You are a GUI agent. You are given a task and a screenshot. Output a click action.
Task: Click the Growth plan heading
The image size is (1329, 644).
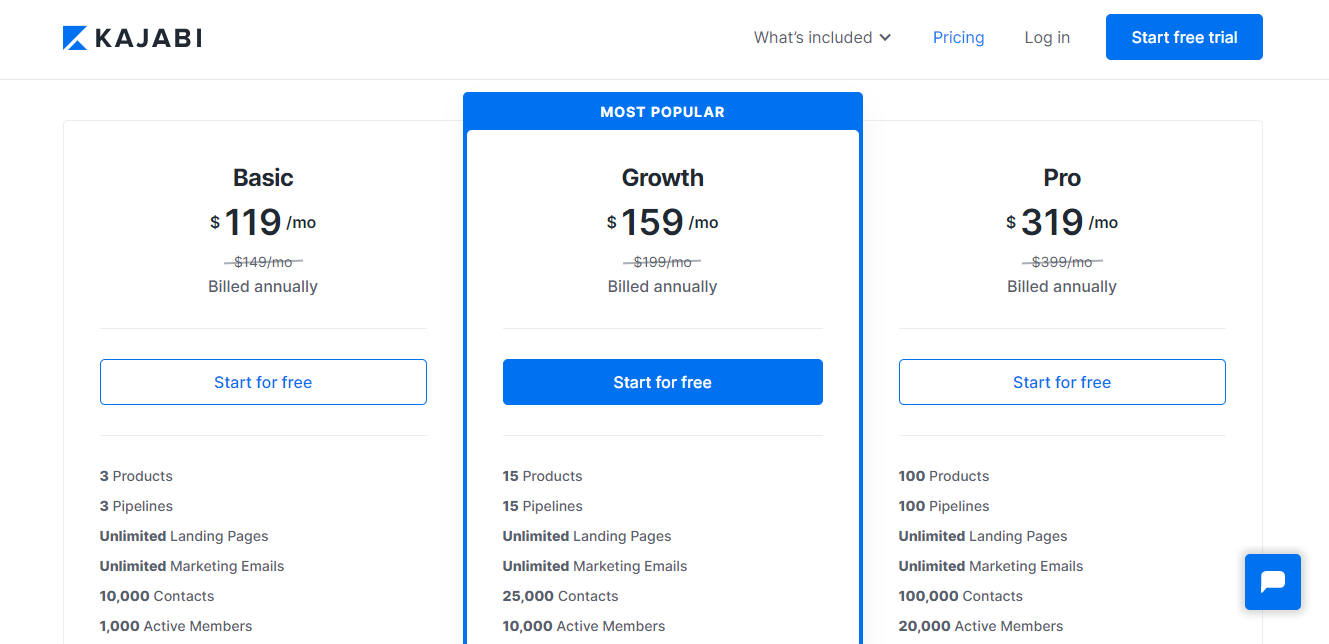coord(662,178)
